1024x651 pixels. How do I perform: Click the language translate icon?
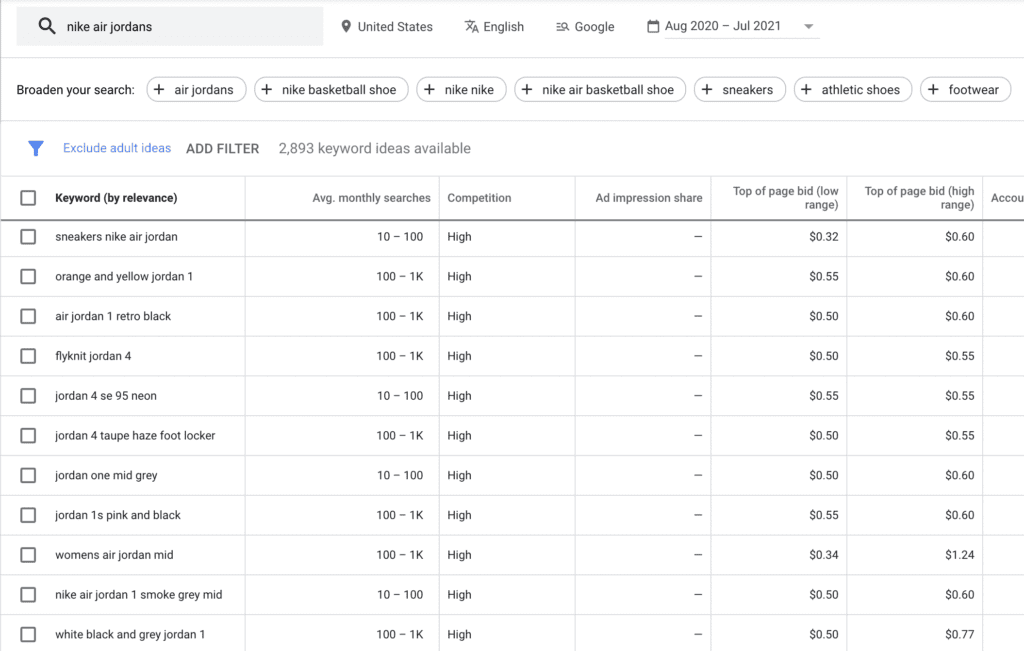coord(471,26)
